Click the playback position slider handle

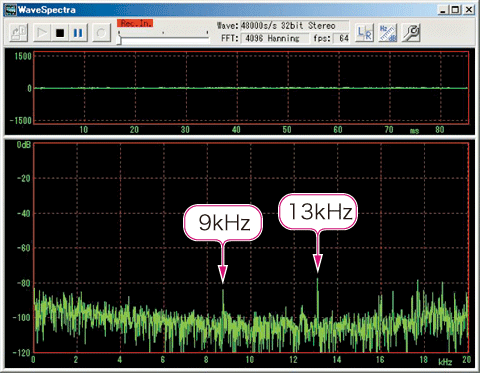(x=119, y=40)
